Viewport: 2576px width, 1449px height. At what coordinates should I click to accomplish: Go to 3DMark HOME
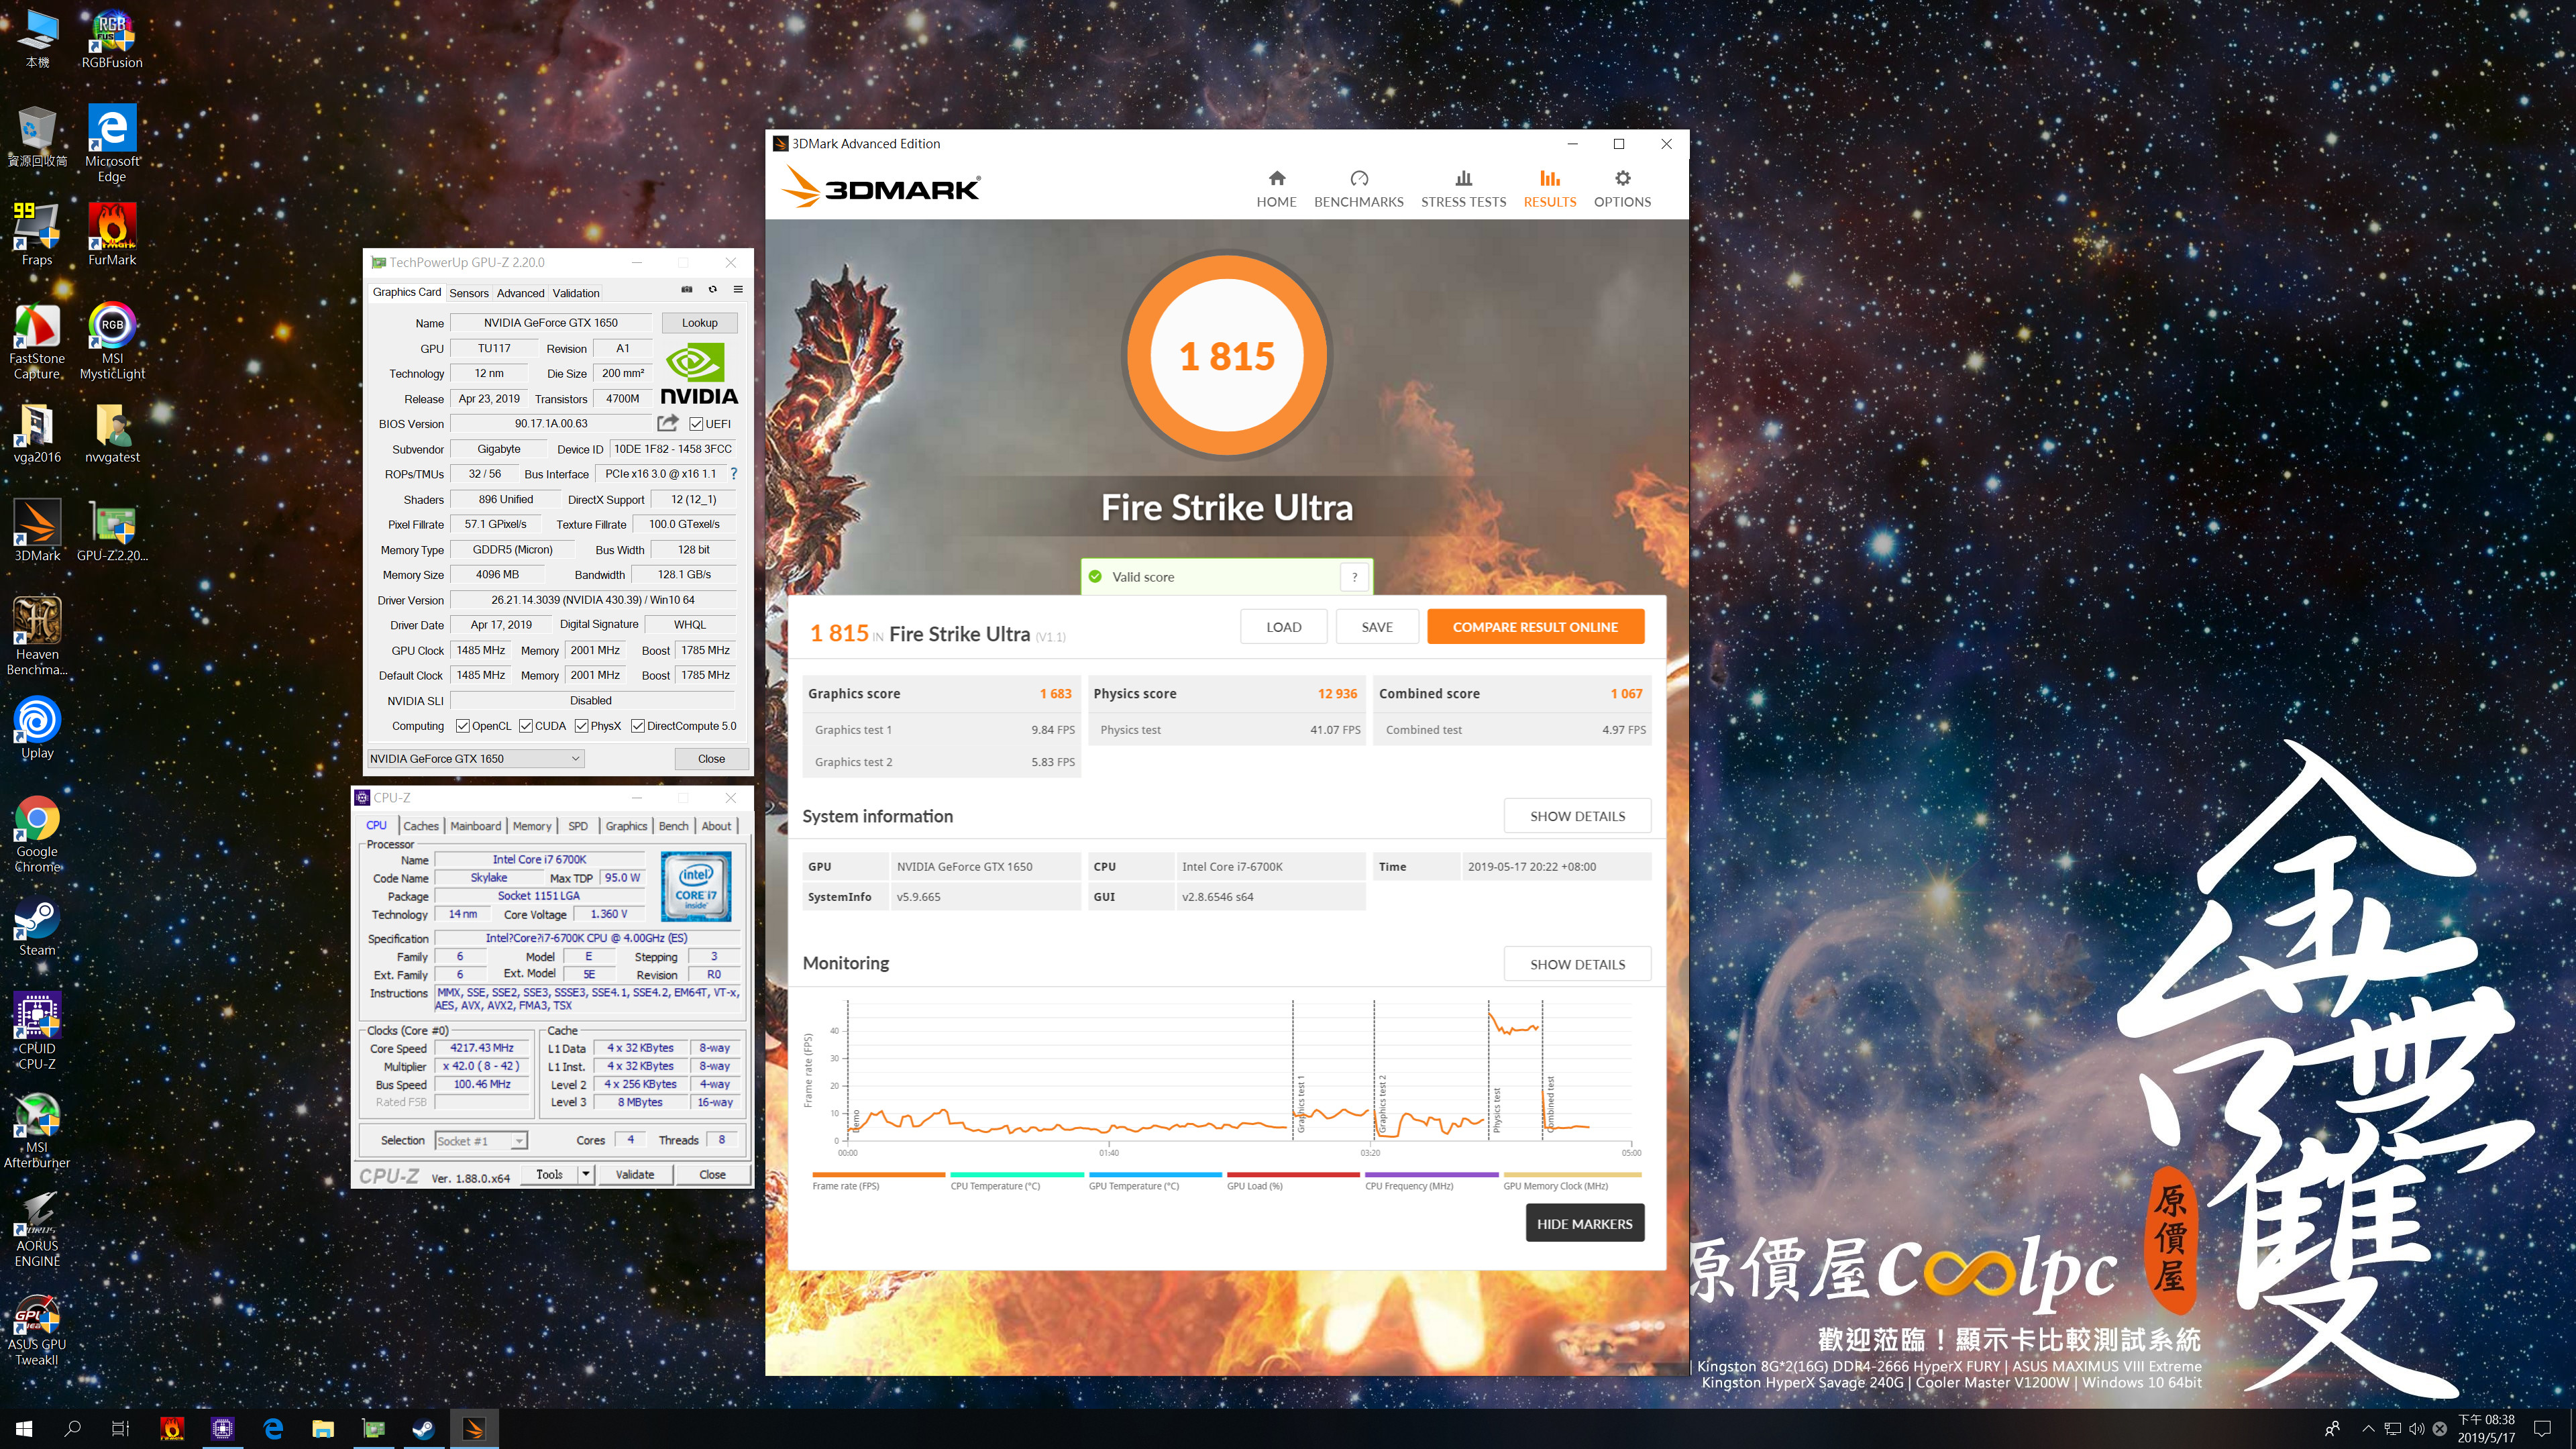(1276, 188)
